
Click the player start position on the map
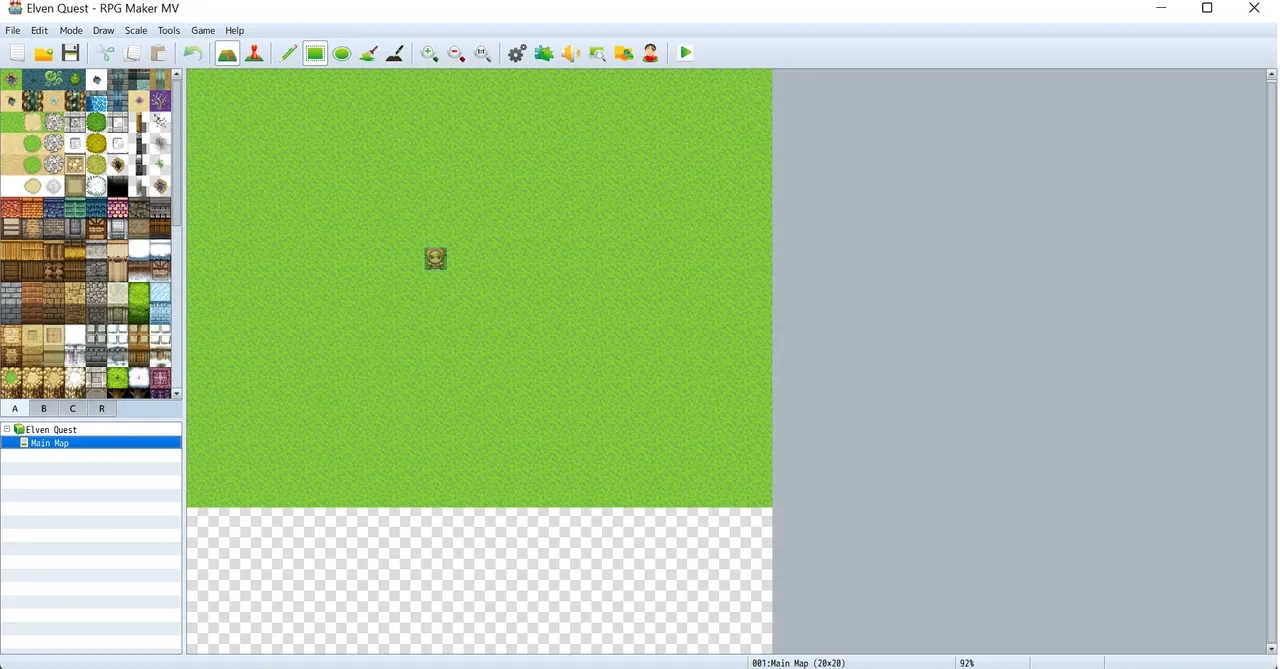click(x=436, y=259)
